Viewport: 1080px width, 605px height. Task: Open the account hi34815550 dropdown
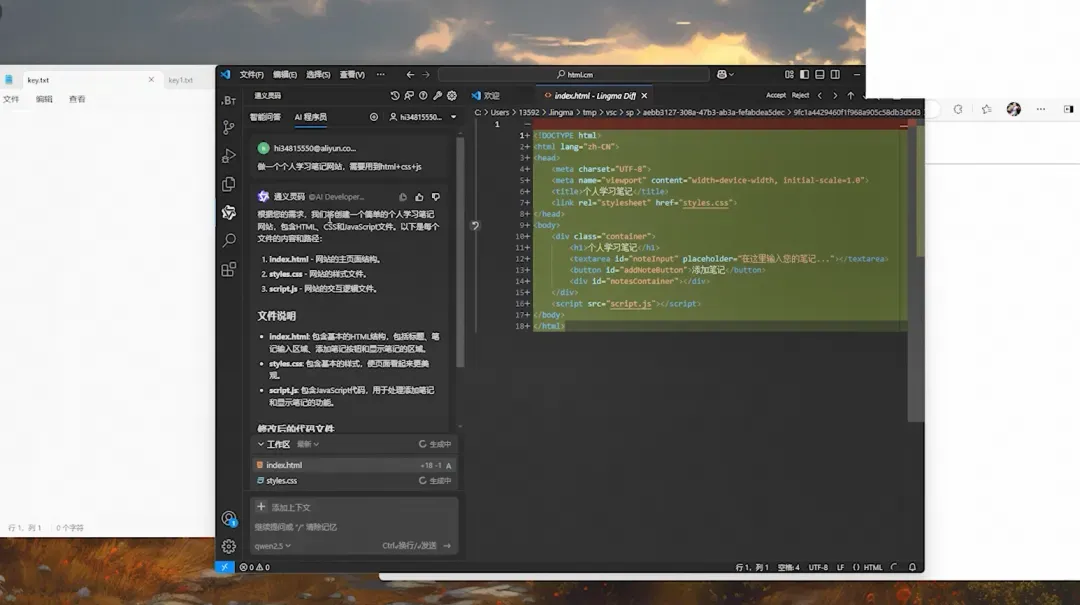click(x=423, y=117)
